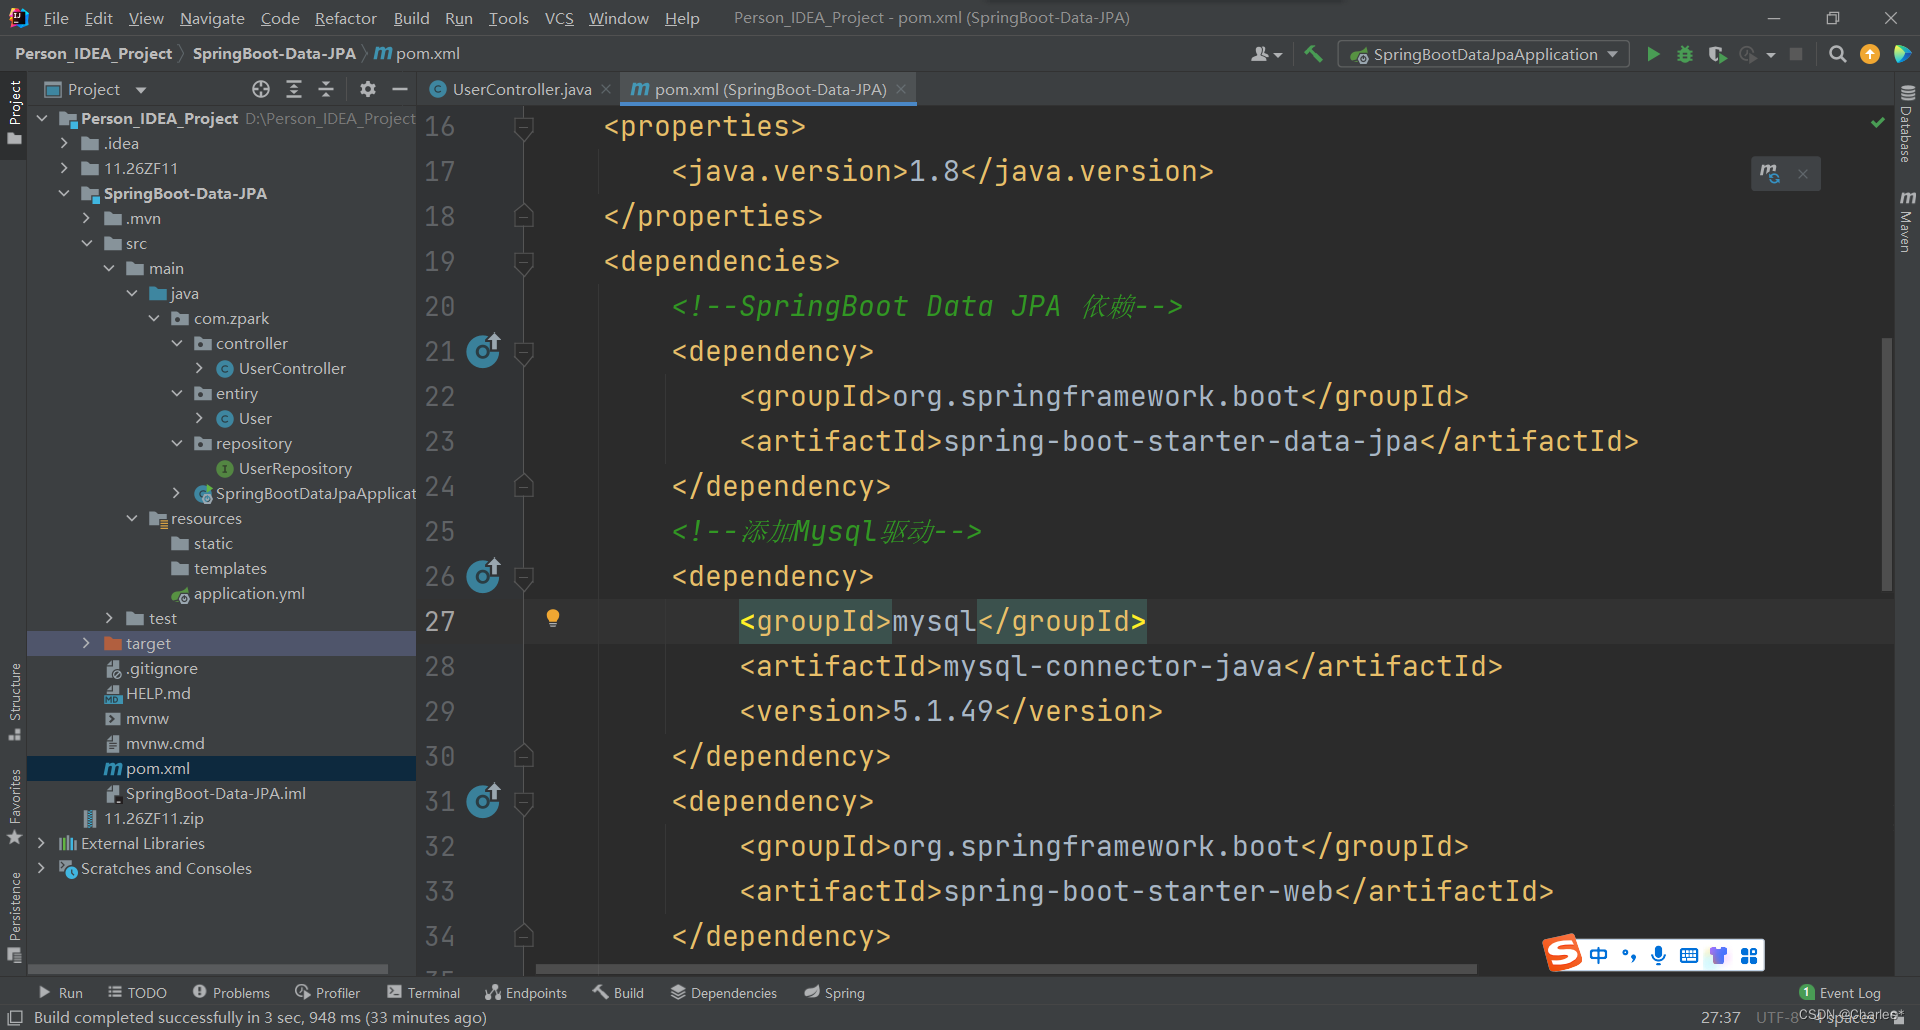
Task: Click the Project panel horizontal scrollbar
Action: click(x=208, y=968)
